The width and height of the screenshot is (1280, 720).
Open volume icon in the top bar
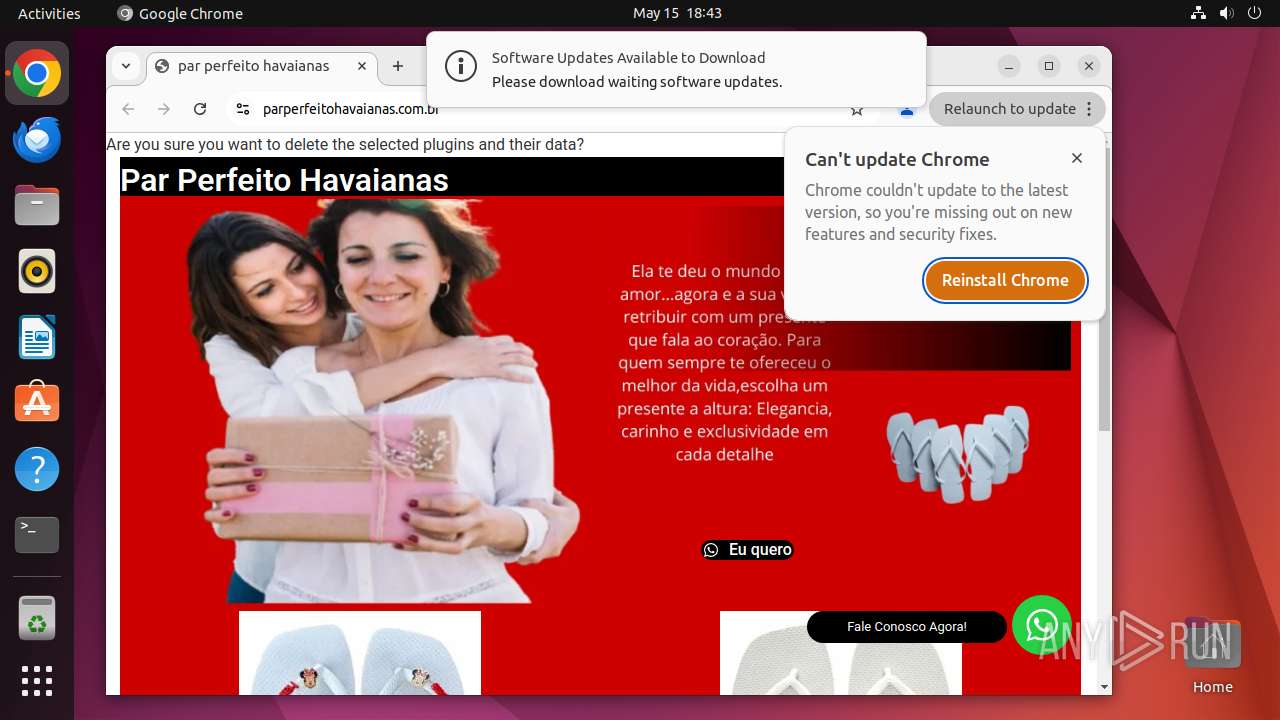click(1226, 13)
